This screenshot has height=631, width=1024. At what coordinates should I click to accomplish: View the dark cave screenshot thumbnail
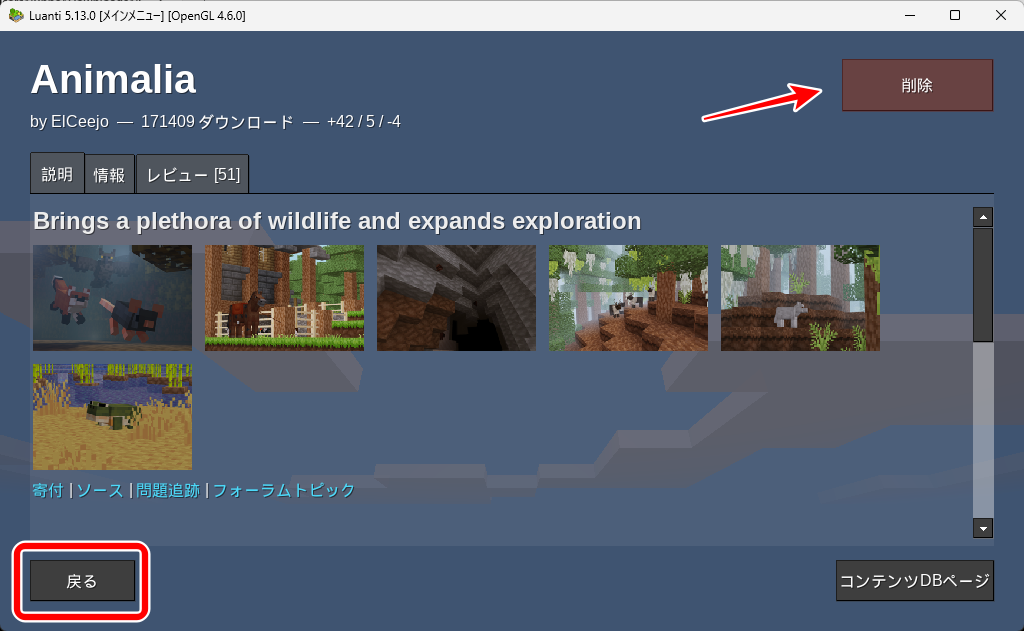click(x=456, y=298)
